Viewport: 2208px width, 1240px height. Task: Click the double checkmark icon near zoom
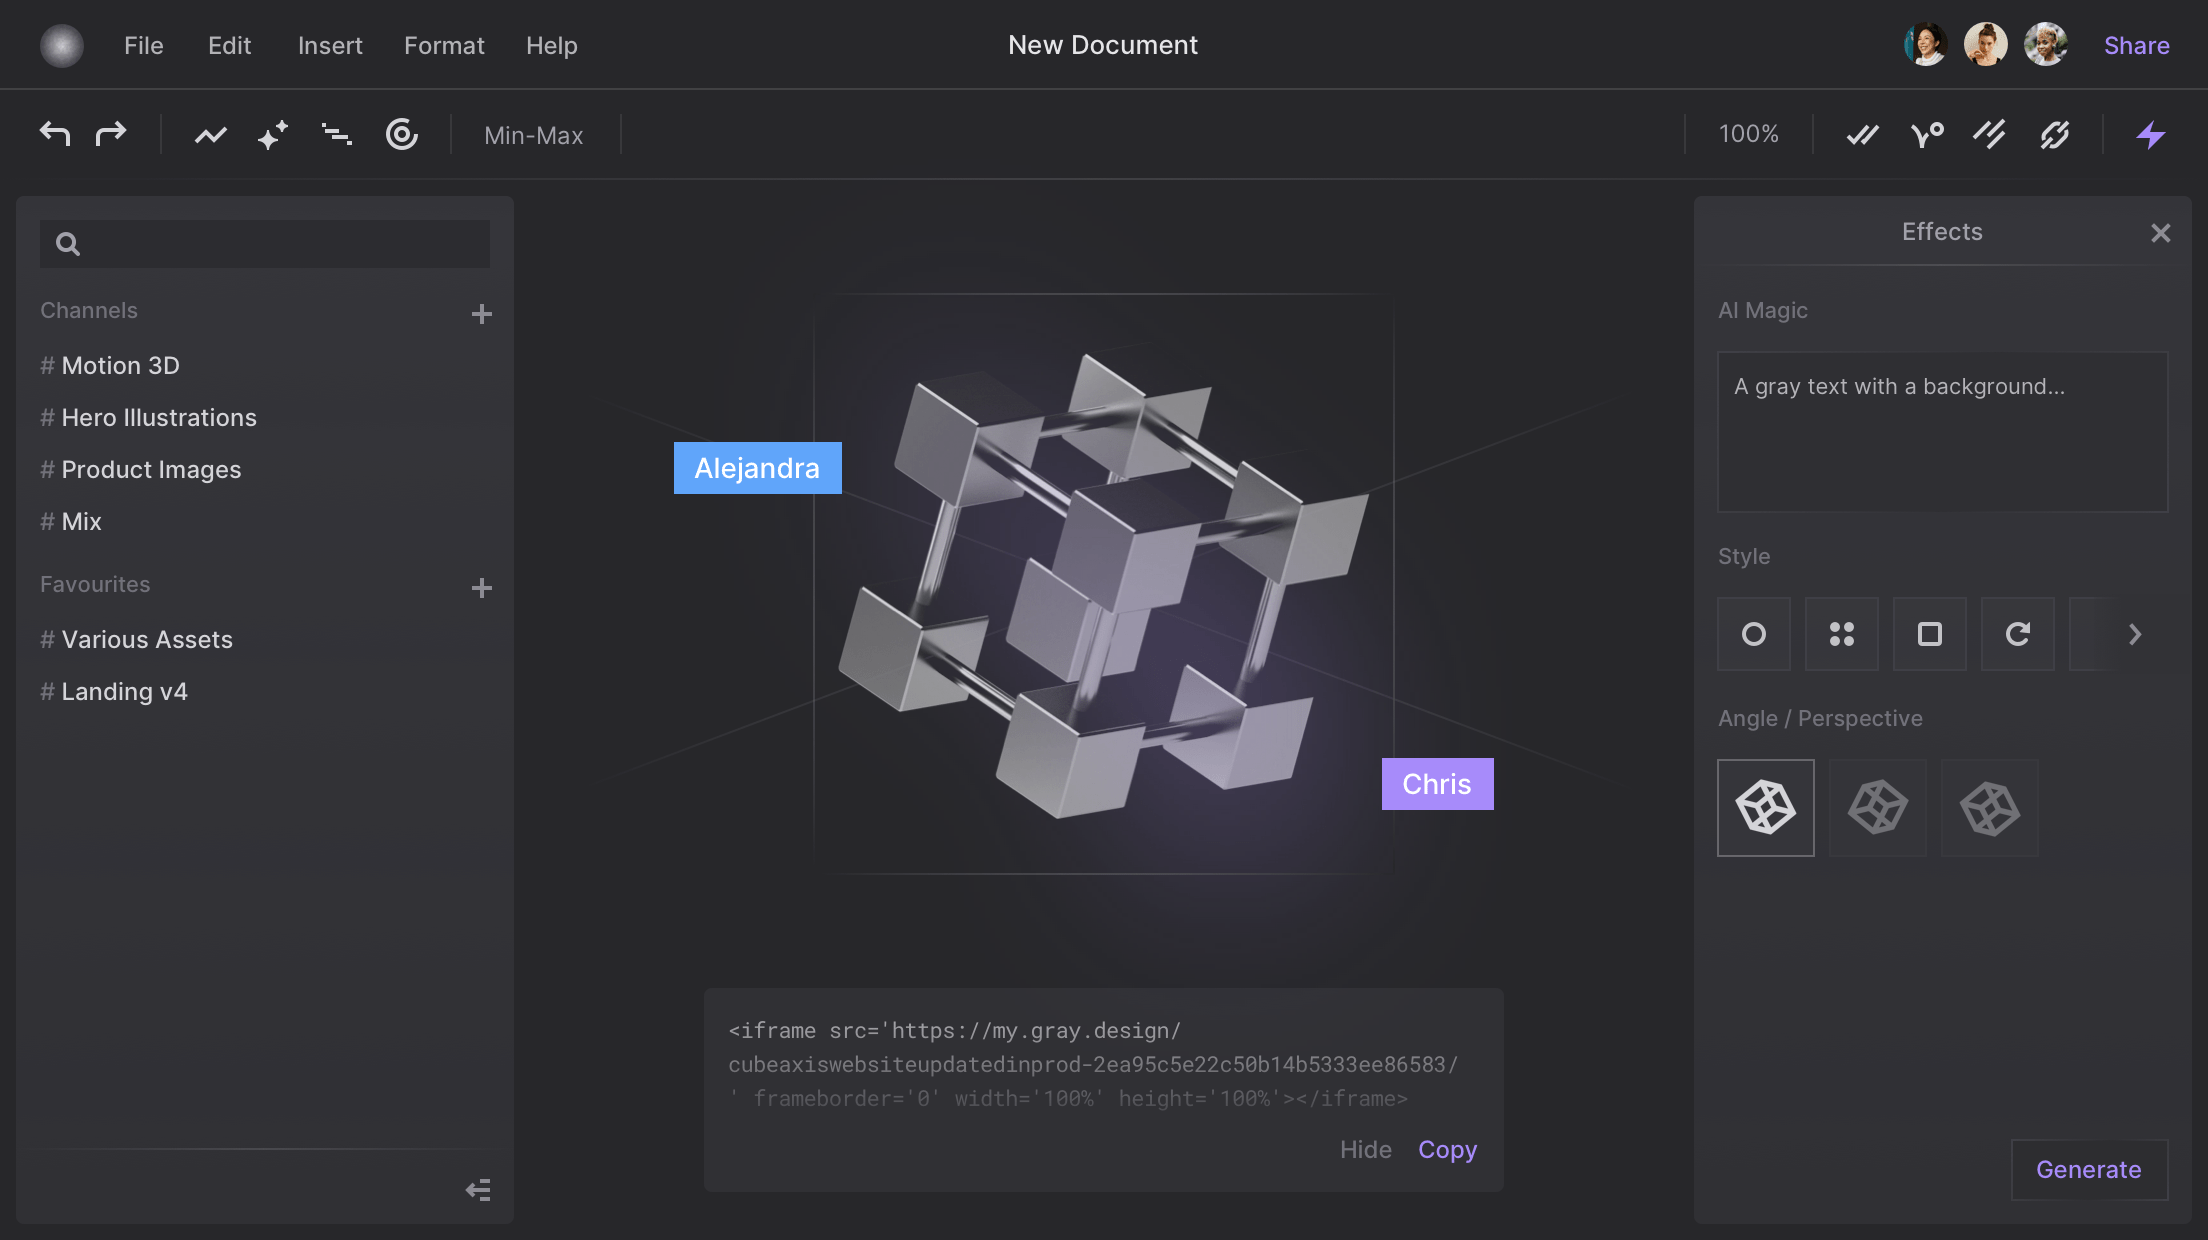tap(1861, 133)
